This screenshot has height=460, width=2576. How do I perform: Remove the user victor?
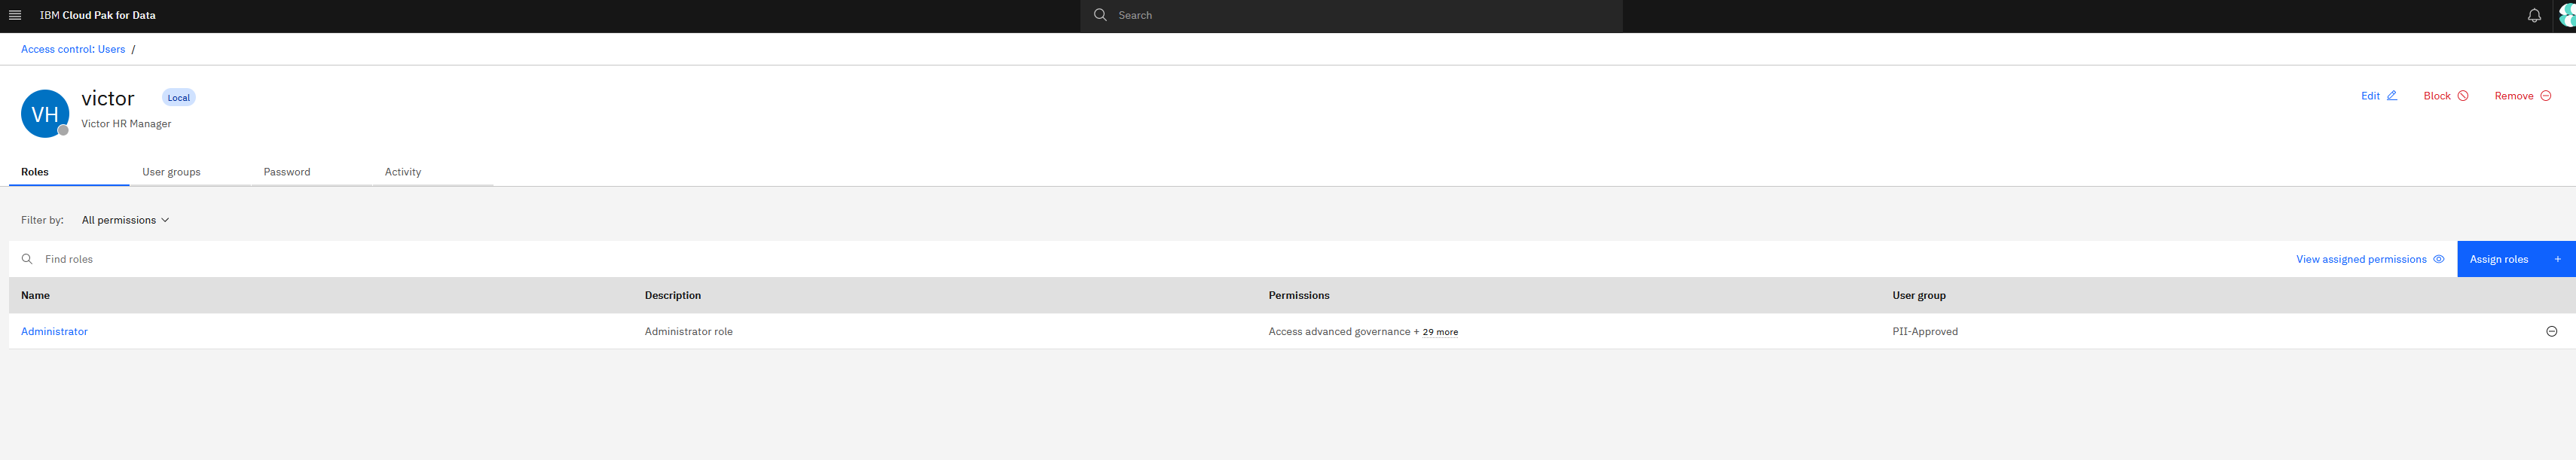coord(2522,96)
